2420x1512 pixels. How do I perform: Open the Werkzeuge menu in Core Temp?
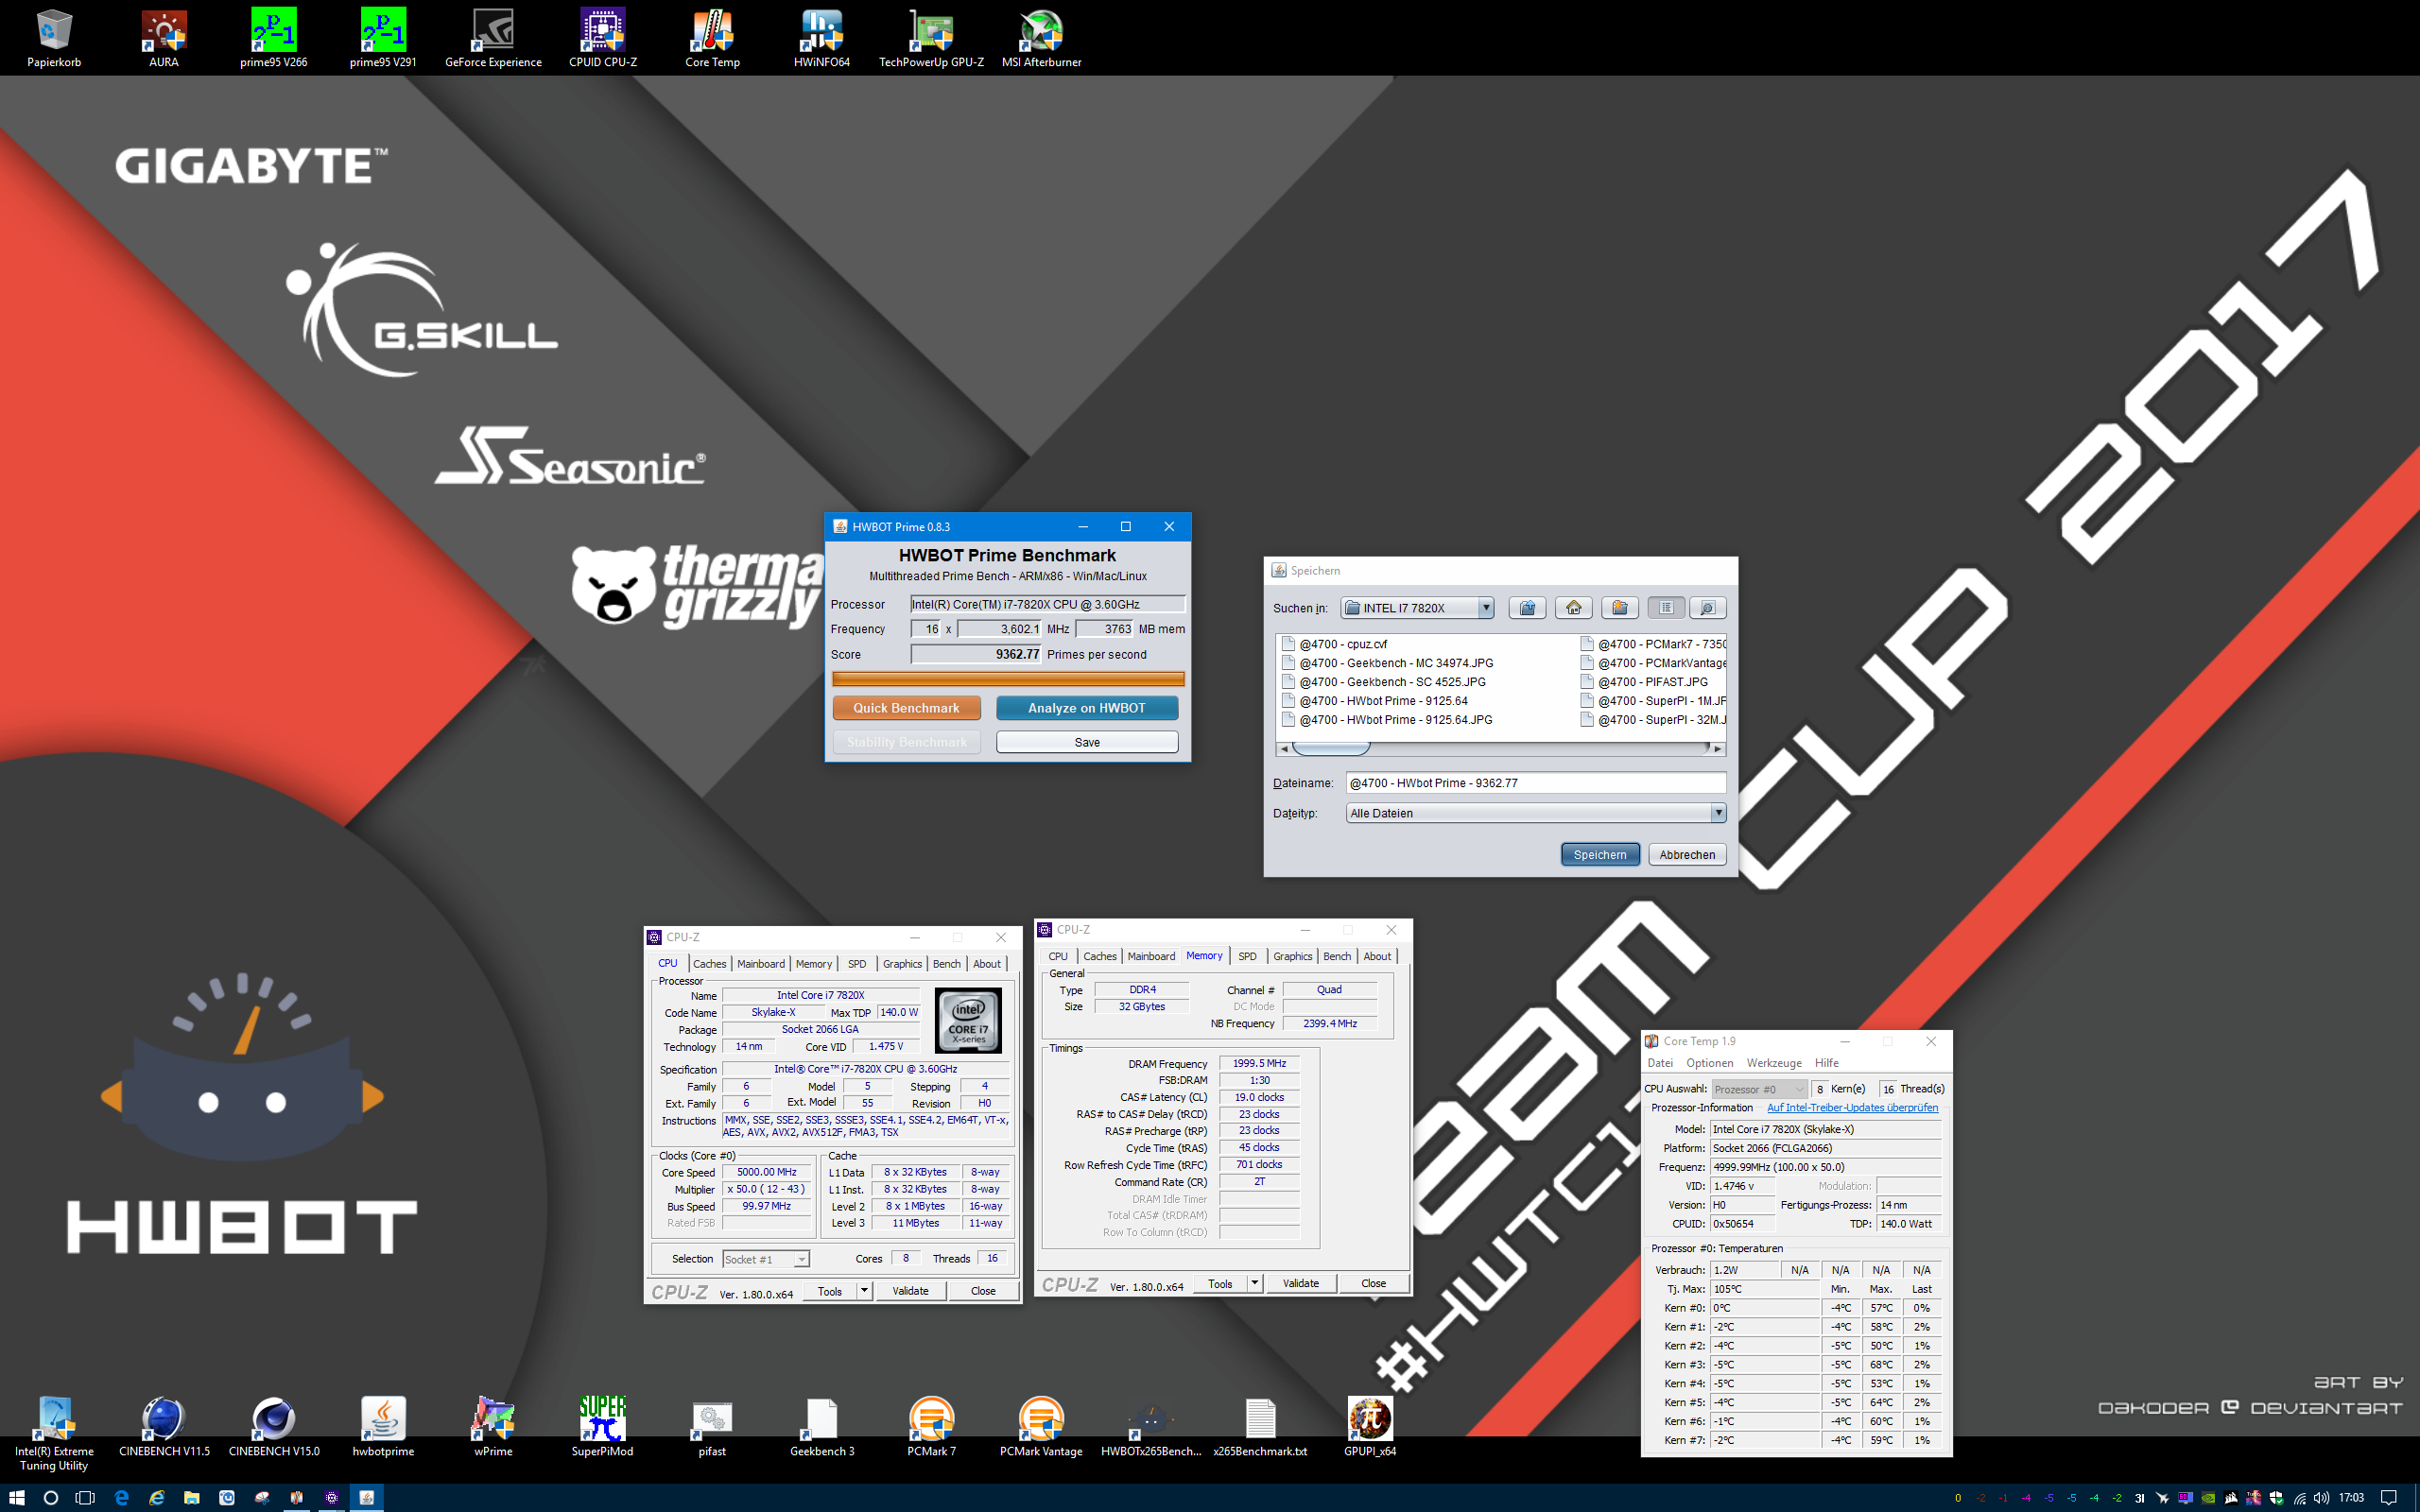1774,1063
